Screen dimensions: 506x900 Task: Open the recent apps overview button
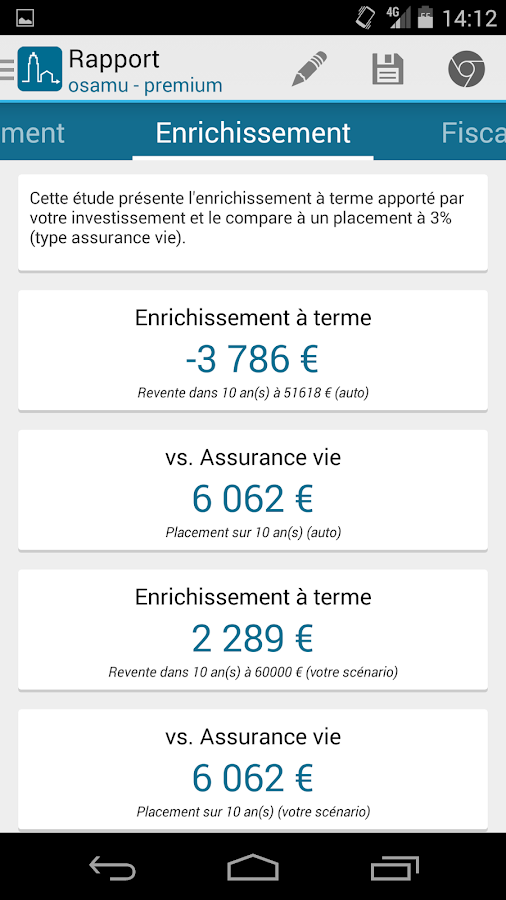click(x=394, y=867)
